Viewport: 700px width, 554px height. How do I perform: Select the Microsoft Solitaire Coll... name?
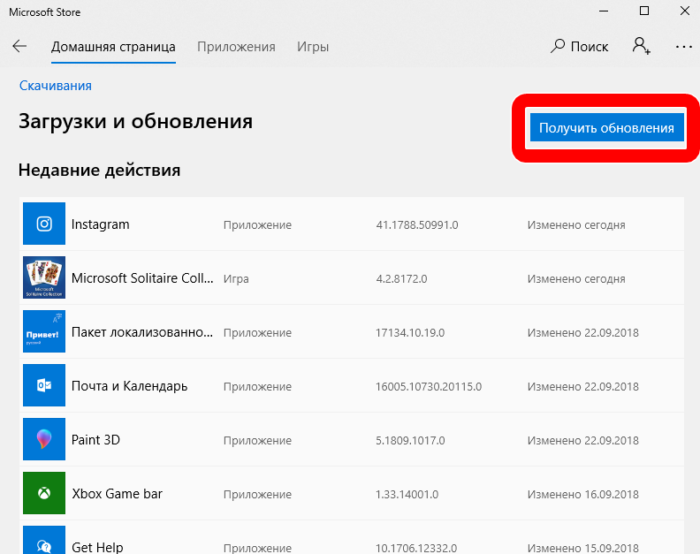click(x=142, y=278)
